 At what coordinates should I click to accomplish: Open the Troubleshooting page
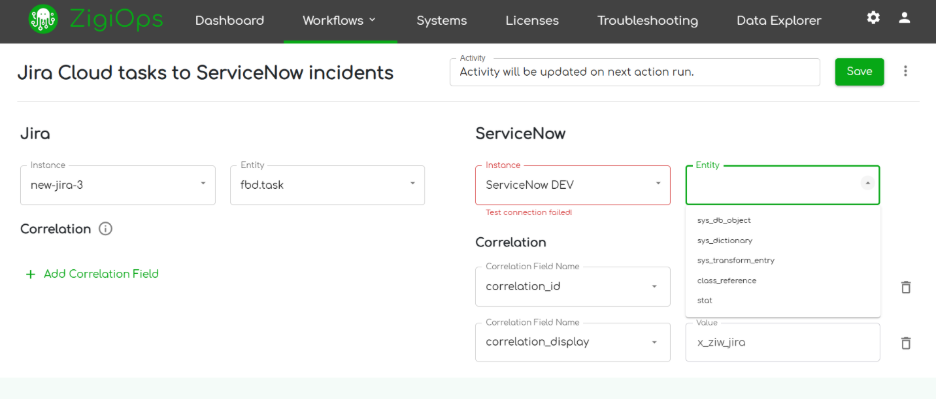point(648,20)
